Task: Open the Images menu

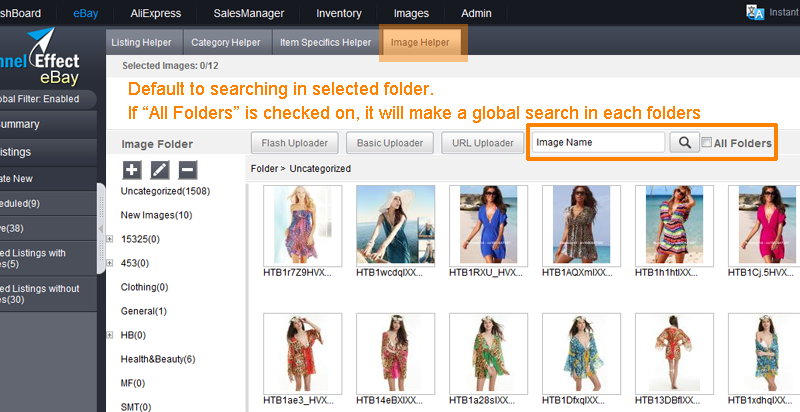Action: tap(411, 13)
